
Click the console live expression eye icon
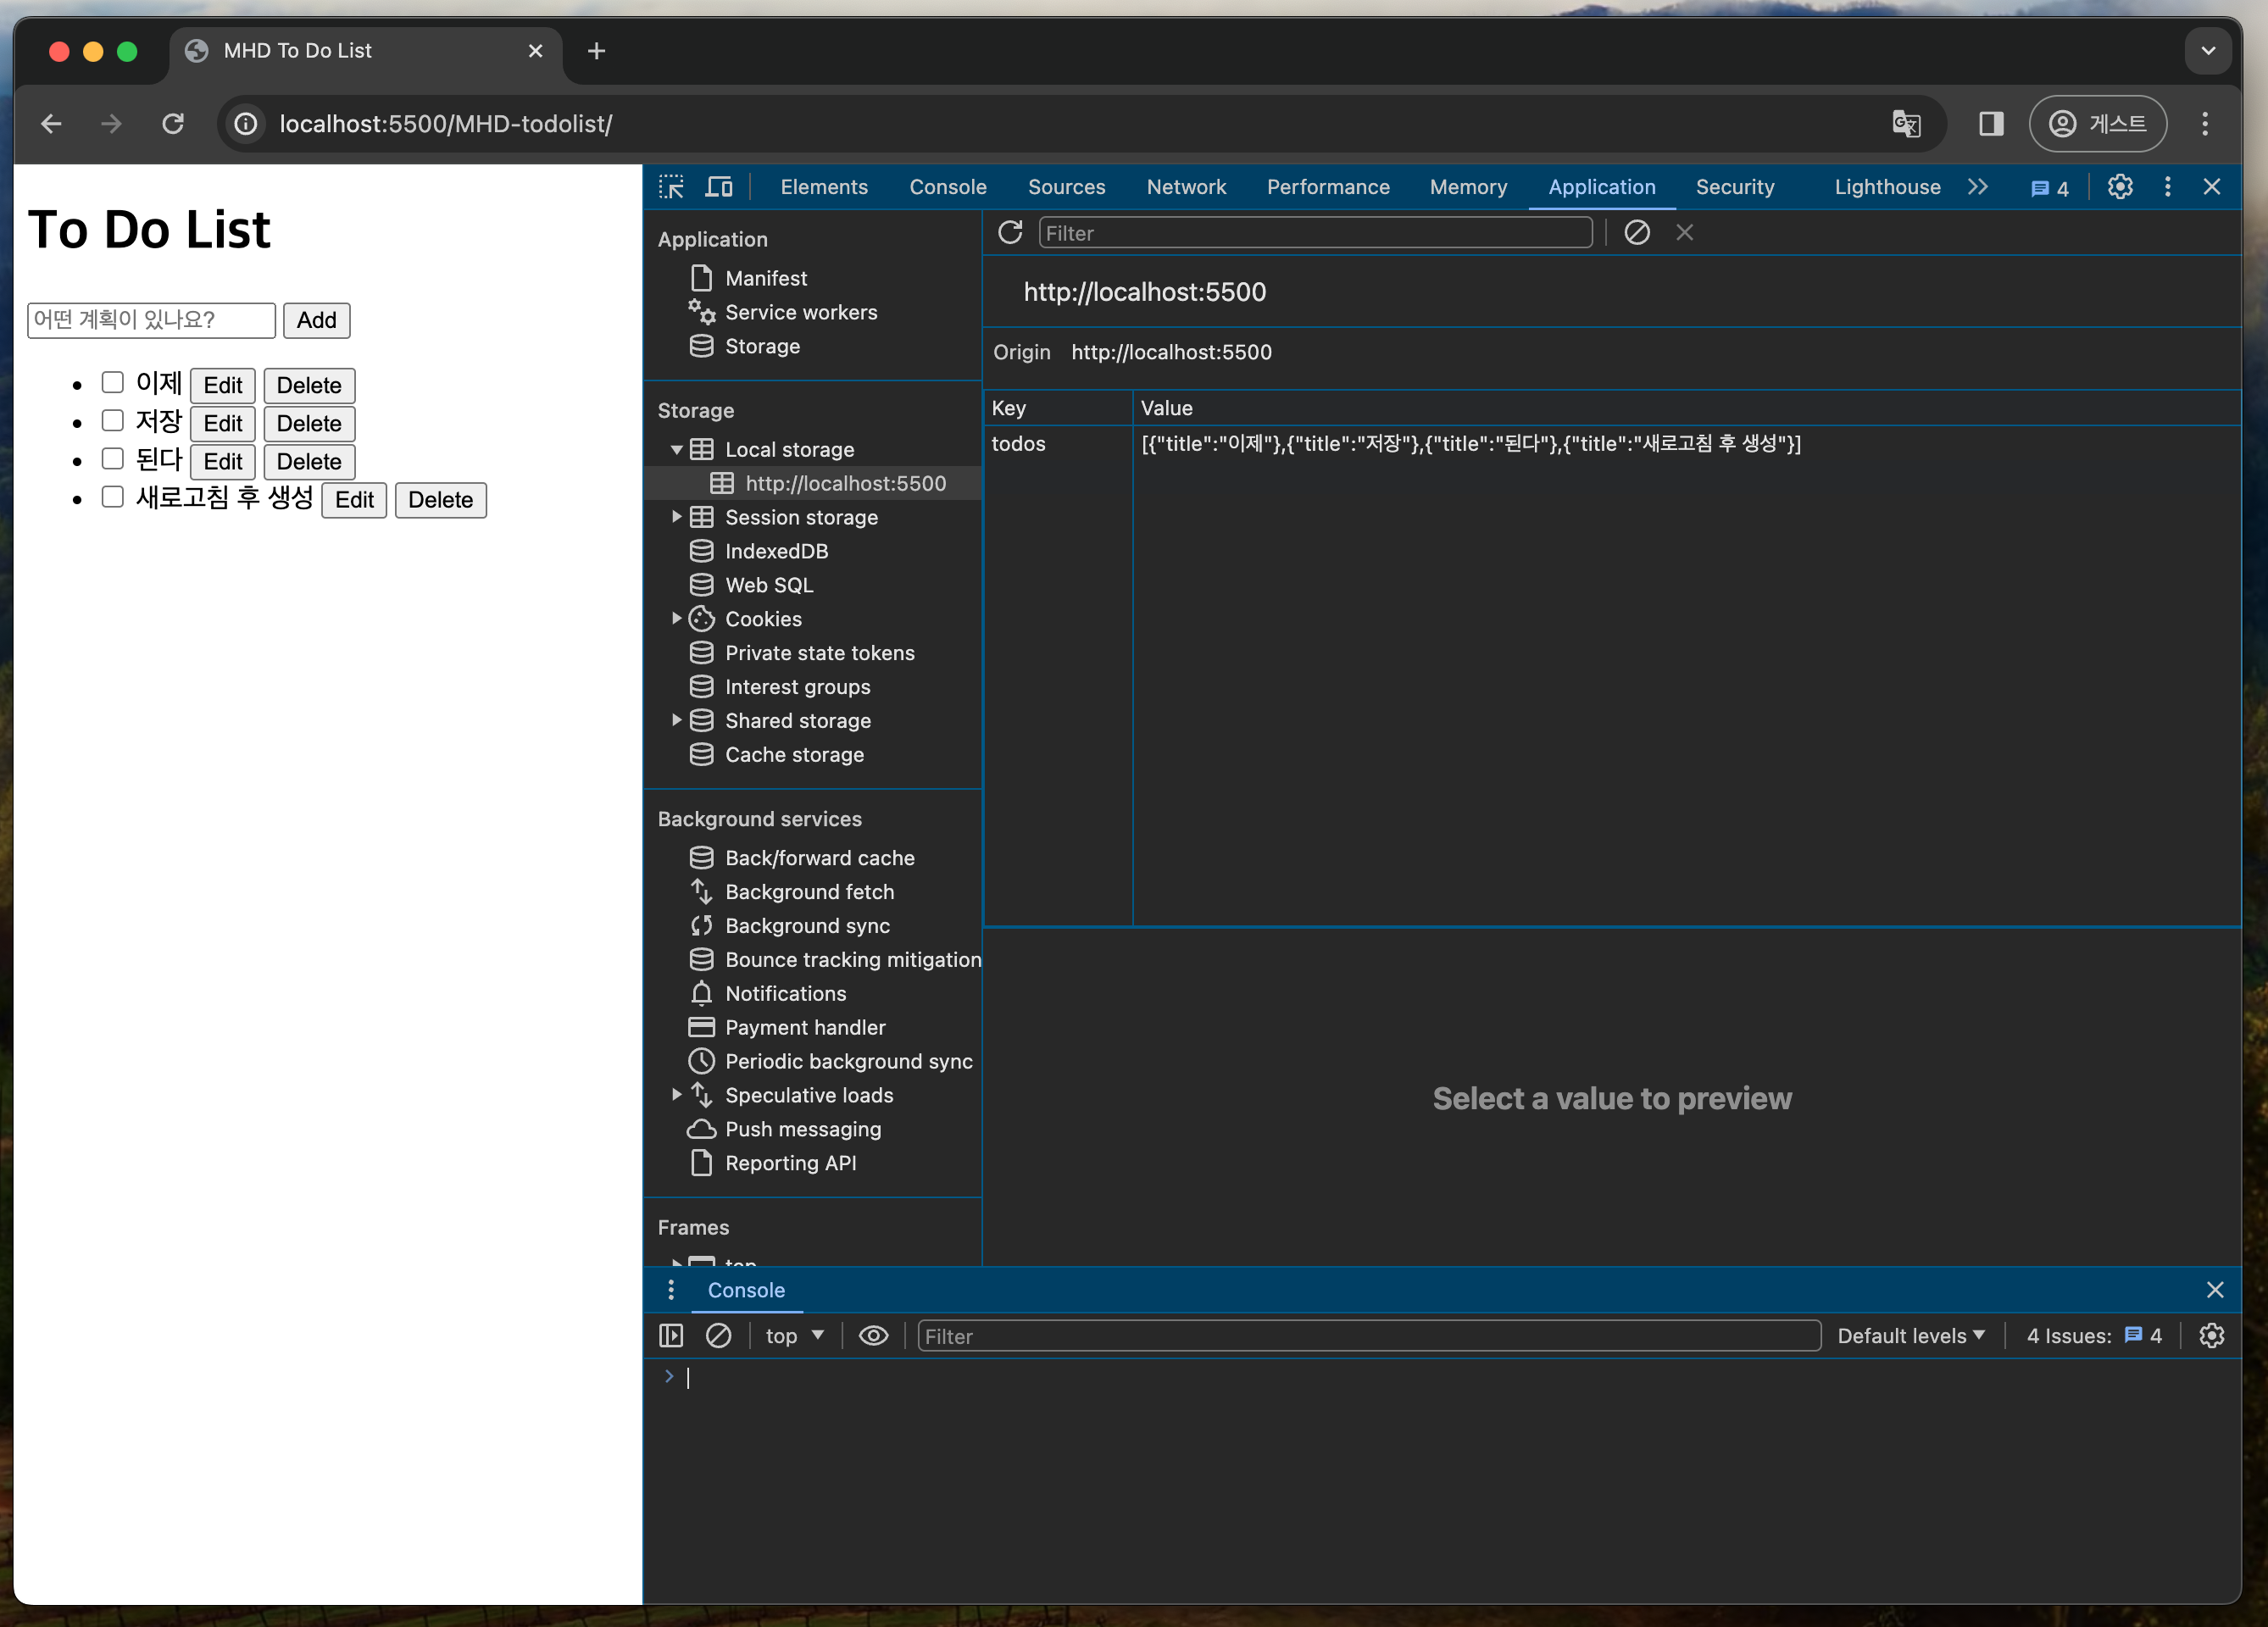pyautogui.click(x=873, y=1336)
